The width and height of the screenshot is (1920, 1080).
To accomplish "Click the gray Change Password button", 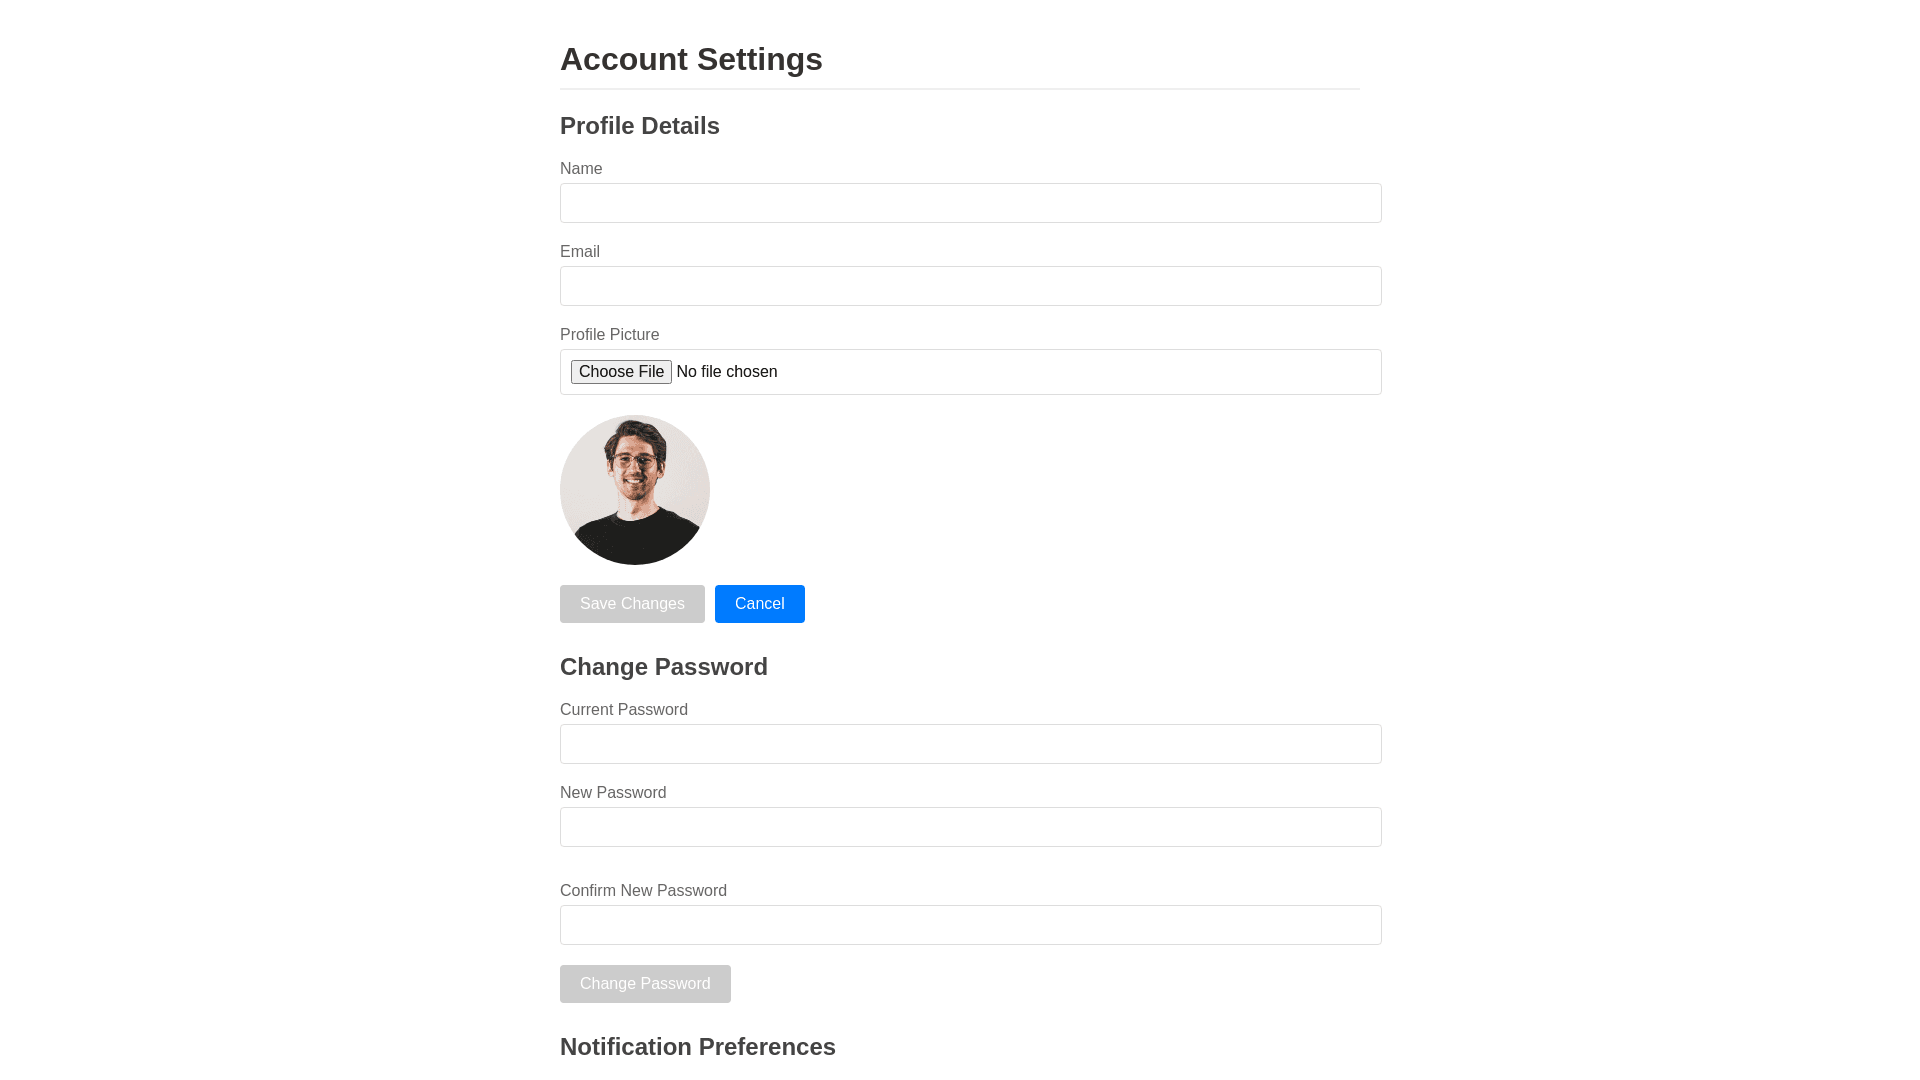I will coord(645,984).
